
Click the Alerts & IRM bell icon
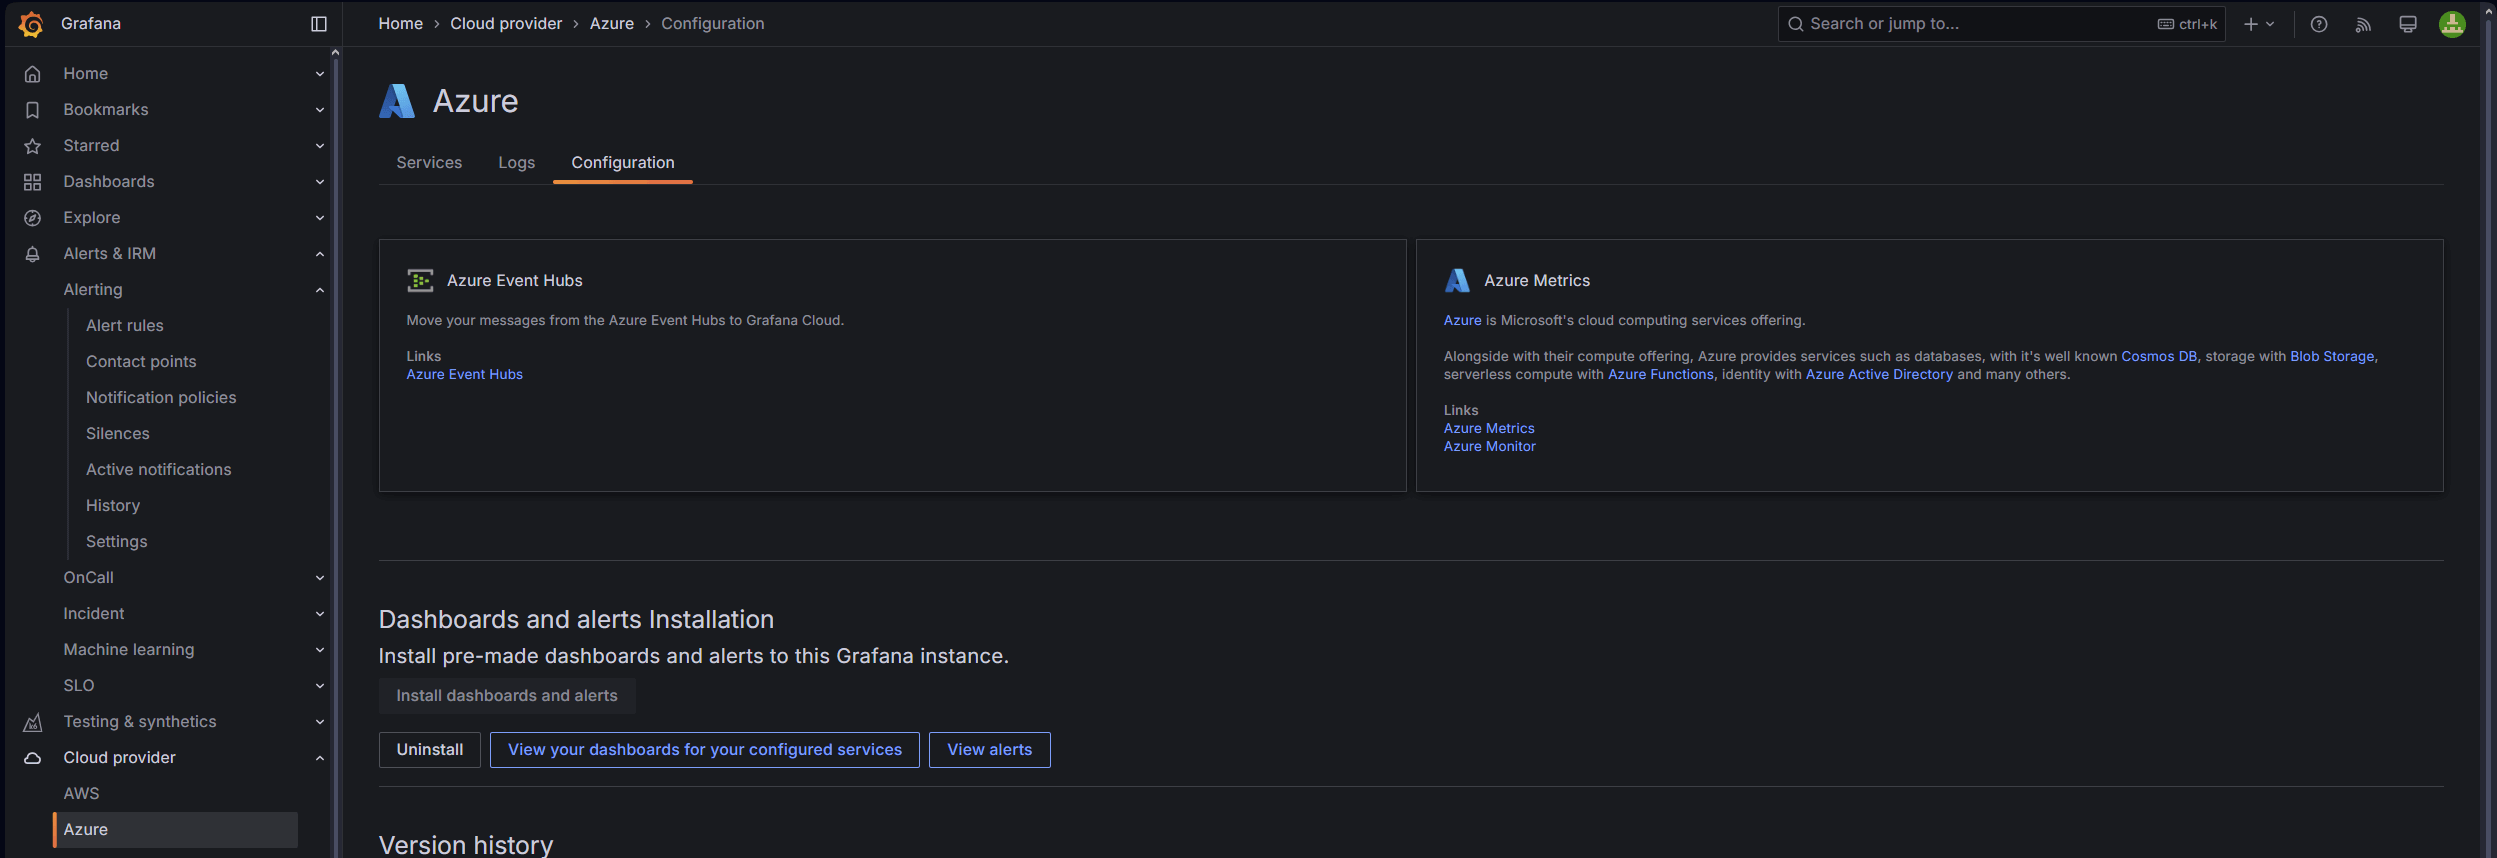pos(33,254)
